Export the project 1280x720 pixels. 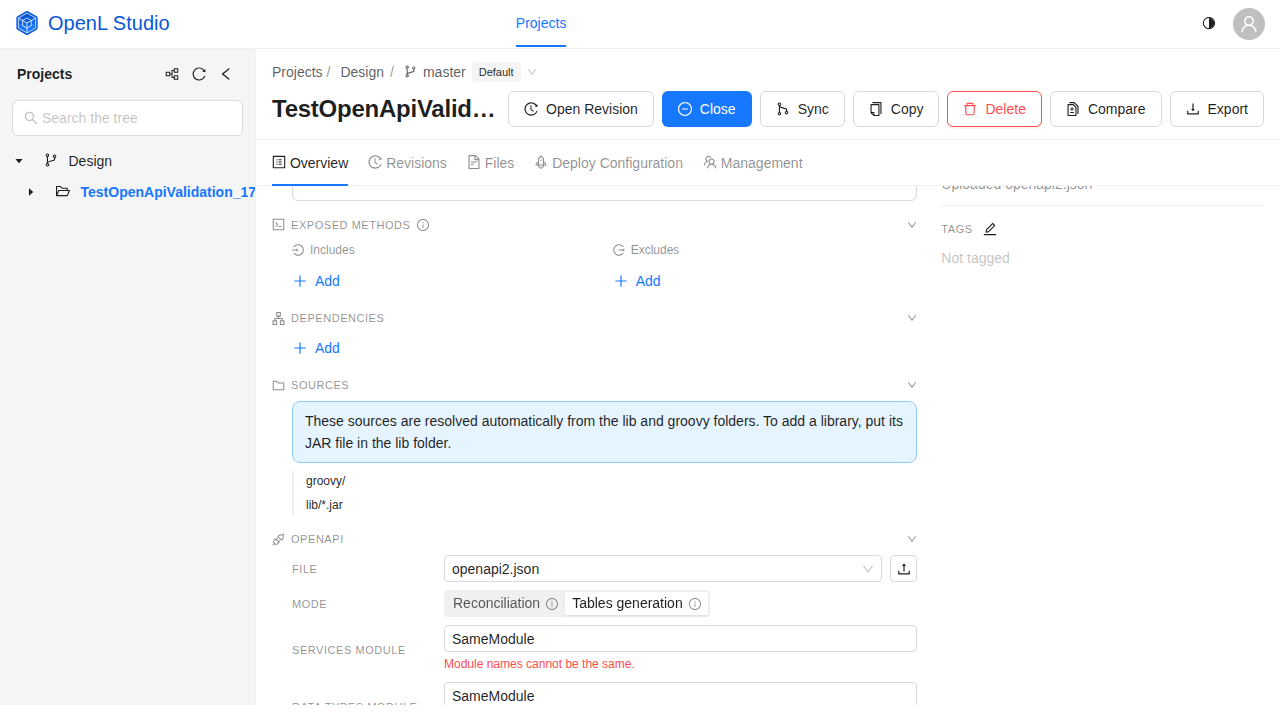tap(1217, 109)
